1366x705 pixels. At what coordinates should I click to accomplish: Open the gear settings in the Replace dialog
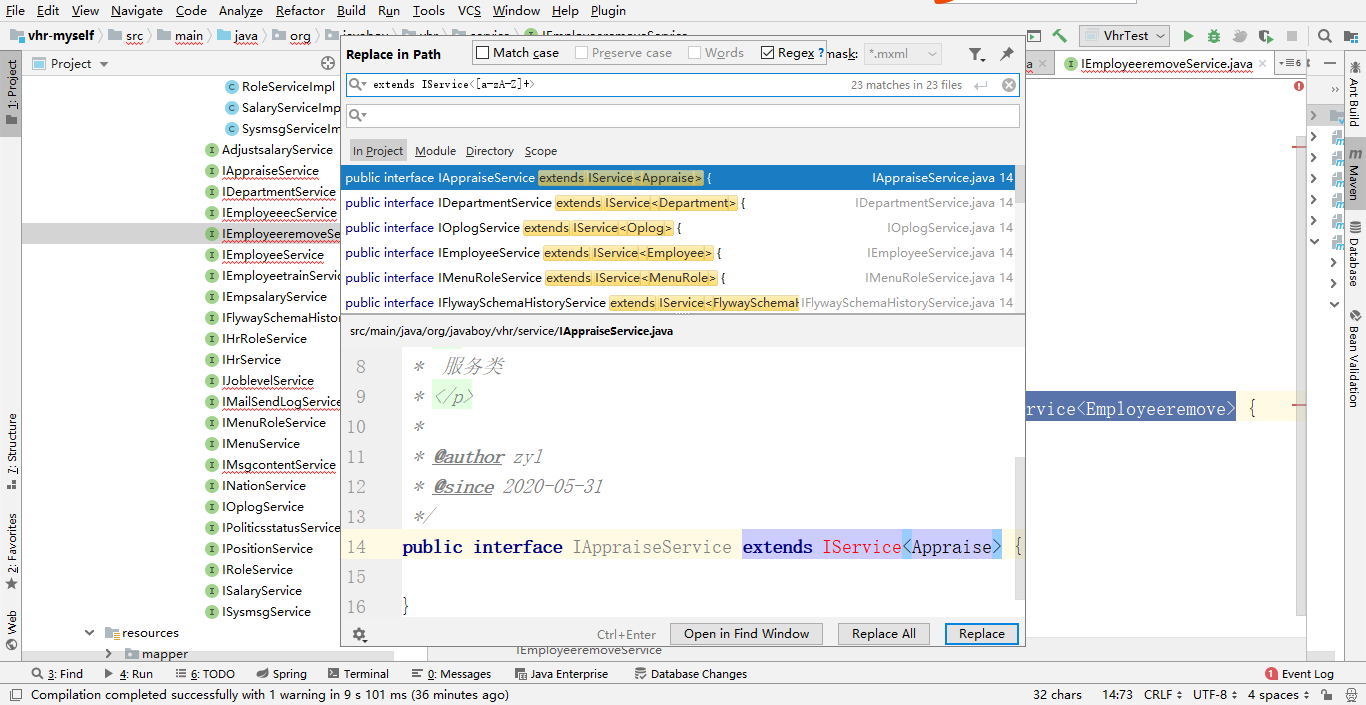[360, 634]
